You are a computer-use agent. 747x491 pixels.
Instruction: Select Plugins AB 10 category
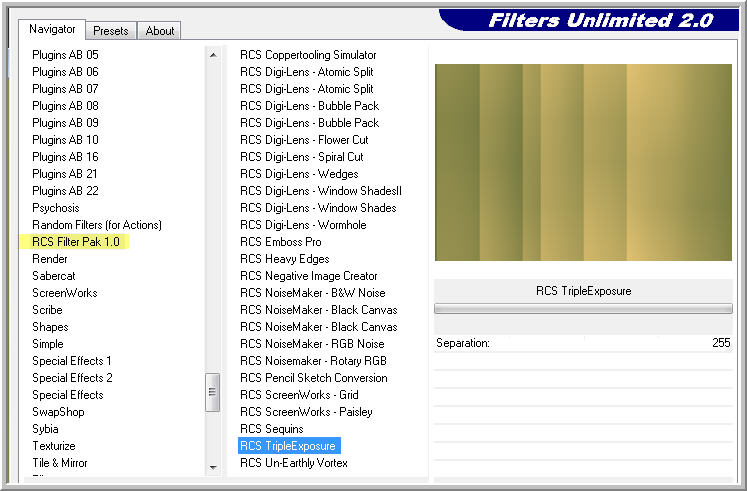coord(65,140)
